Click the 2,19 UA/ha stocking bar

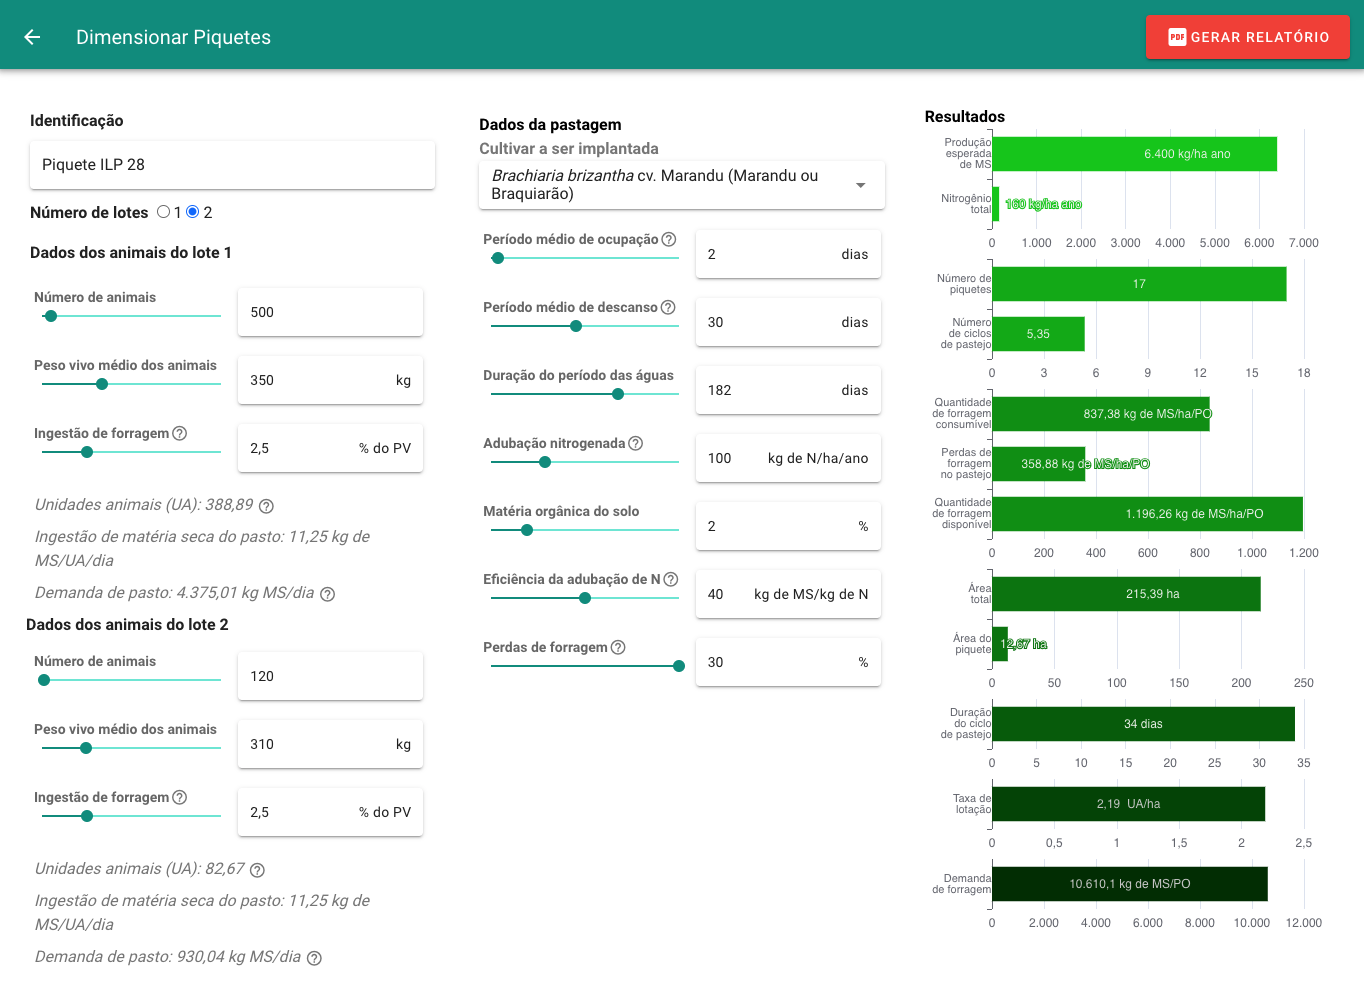click(1128, 804)
